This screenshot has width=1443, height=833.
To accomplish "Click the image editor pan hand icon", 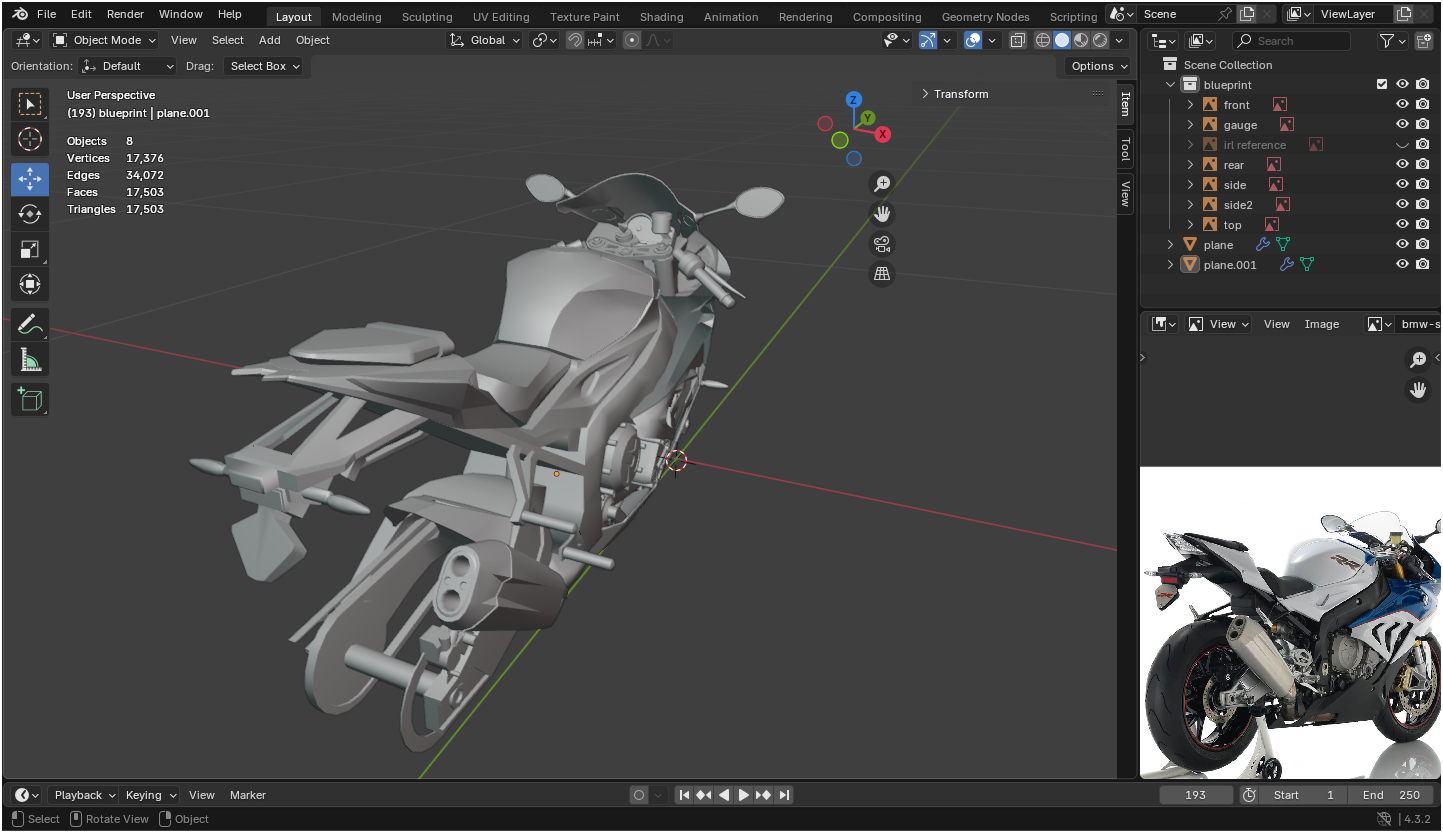I will (x=1418, y=390).
